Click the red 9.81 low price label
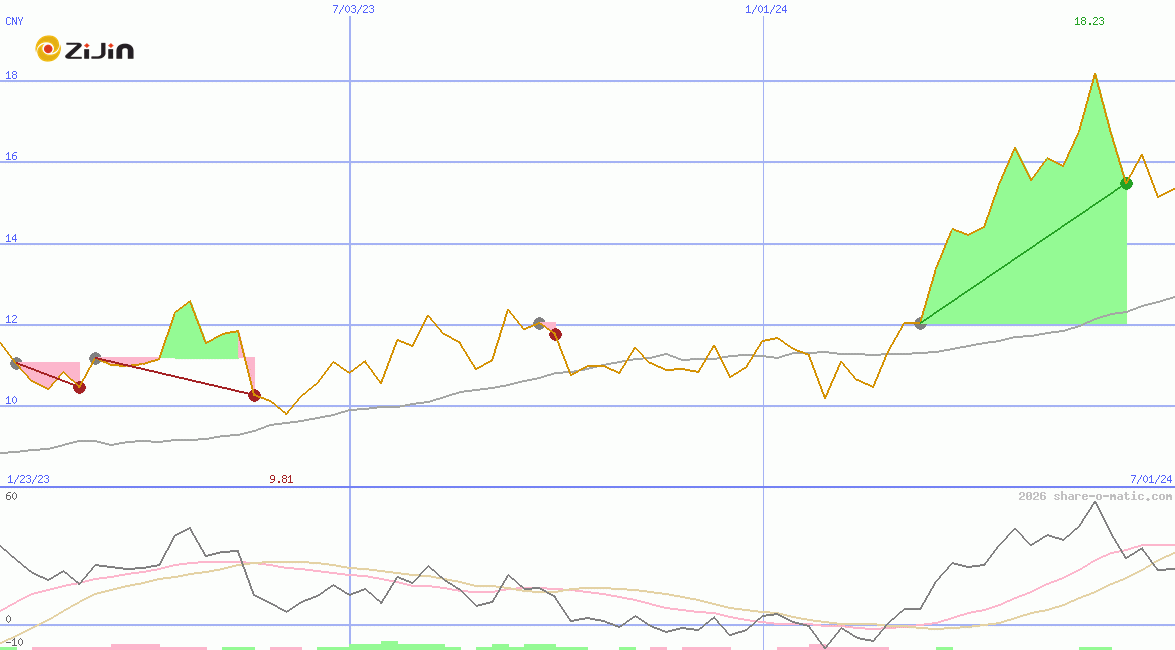 click(281, 479)
